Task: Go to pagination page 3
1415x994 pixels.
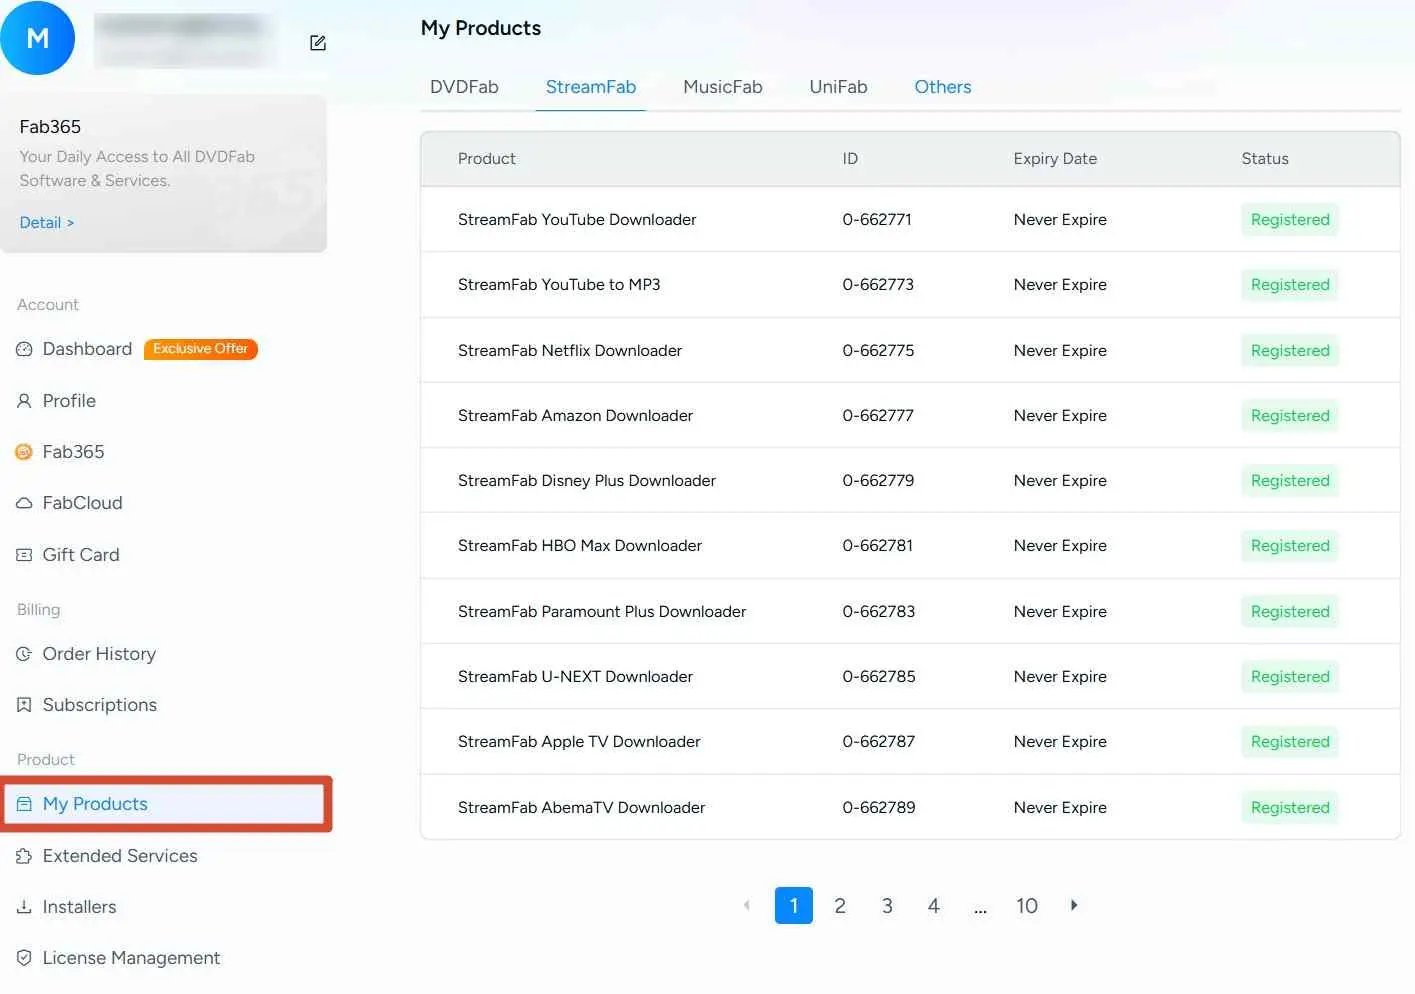Action: (887, 905)
